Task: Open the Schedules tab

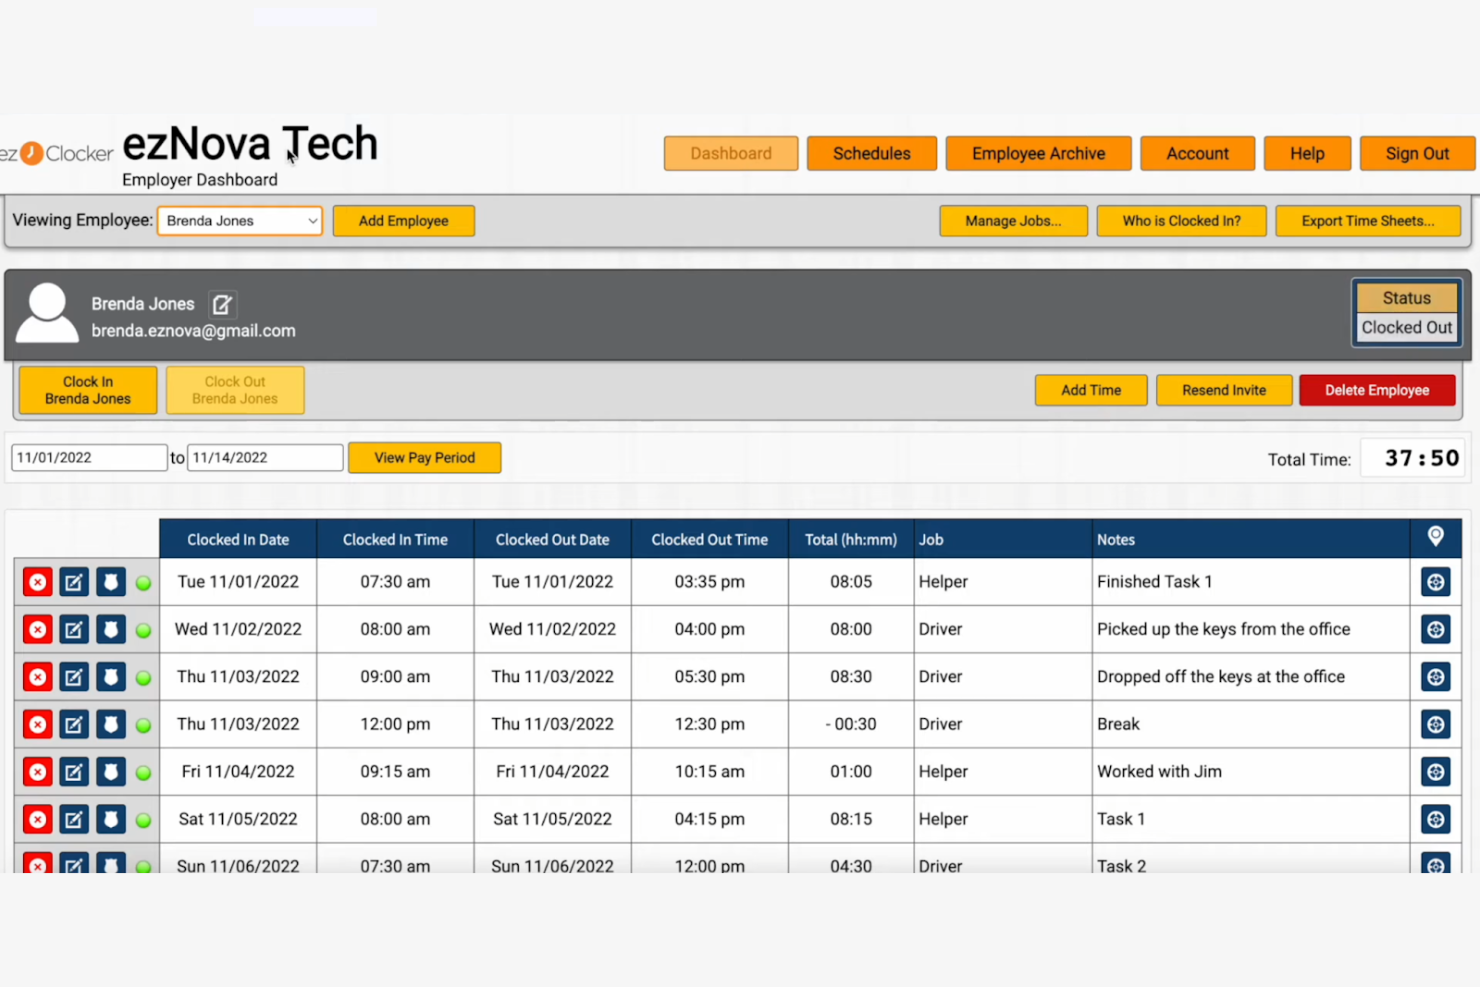Action: tap(872, 154)
